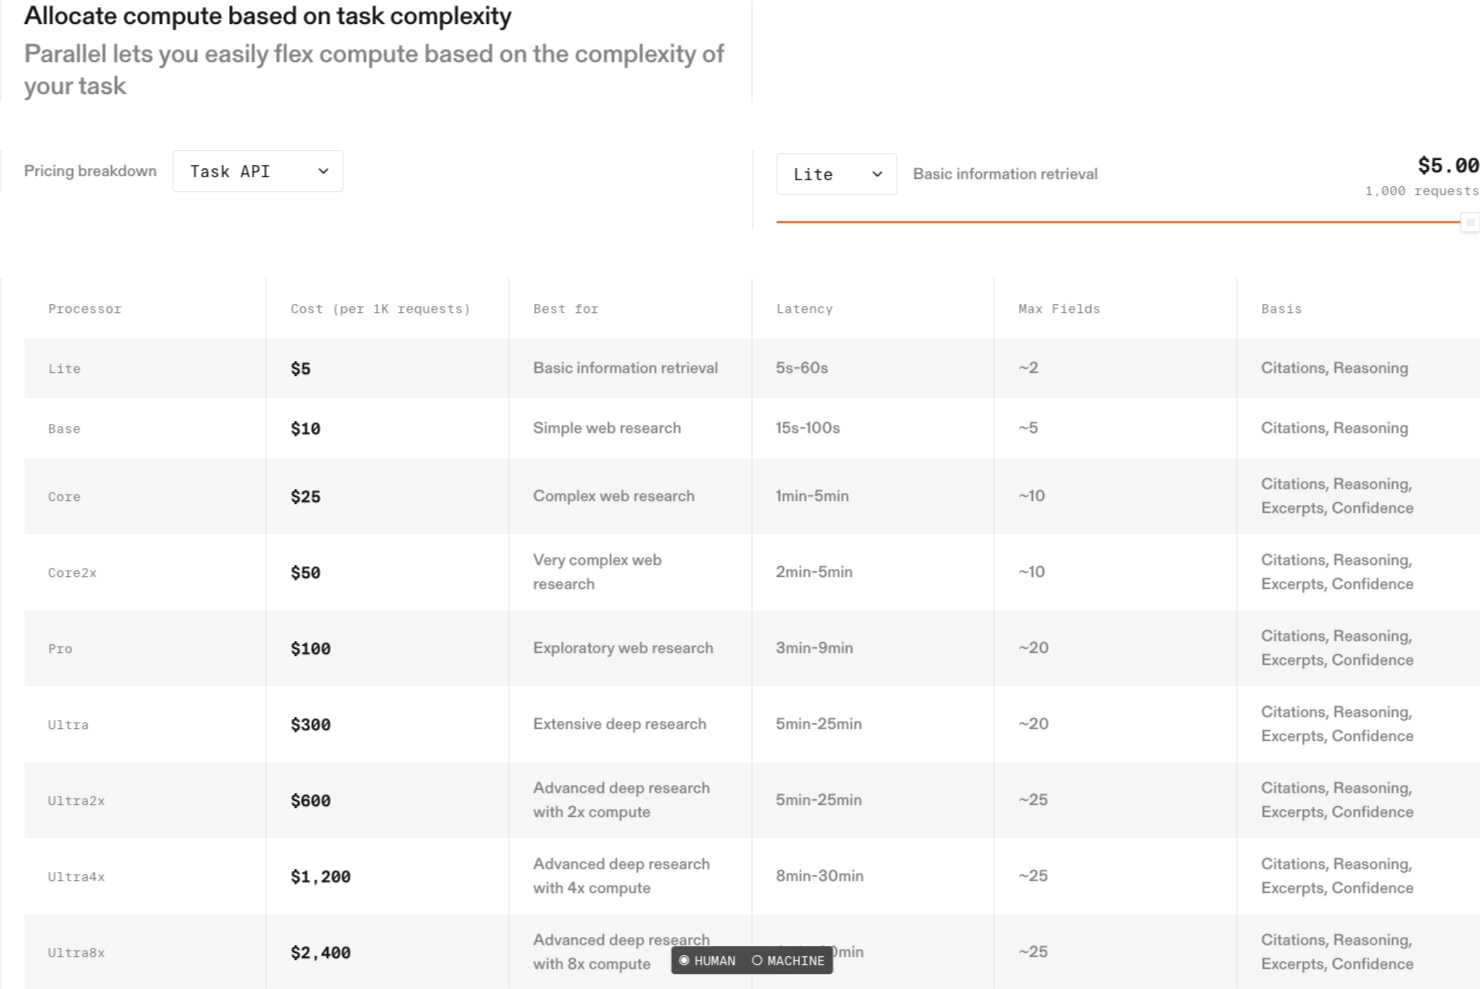Click the Basis column header

[x=1281, y=309]
